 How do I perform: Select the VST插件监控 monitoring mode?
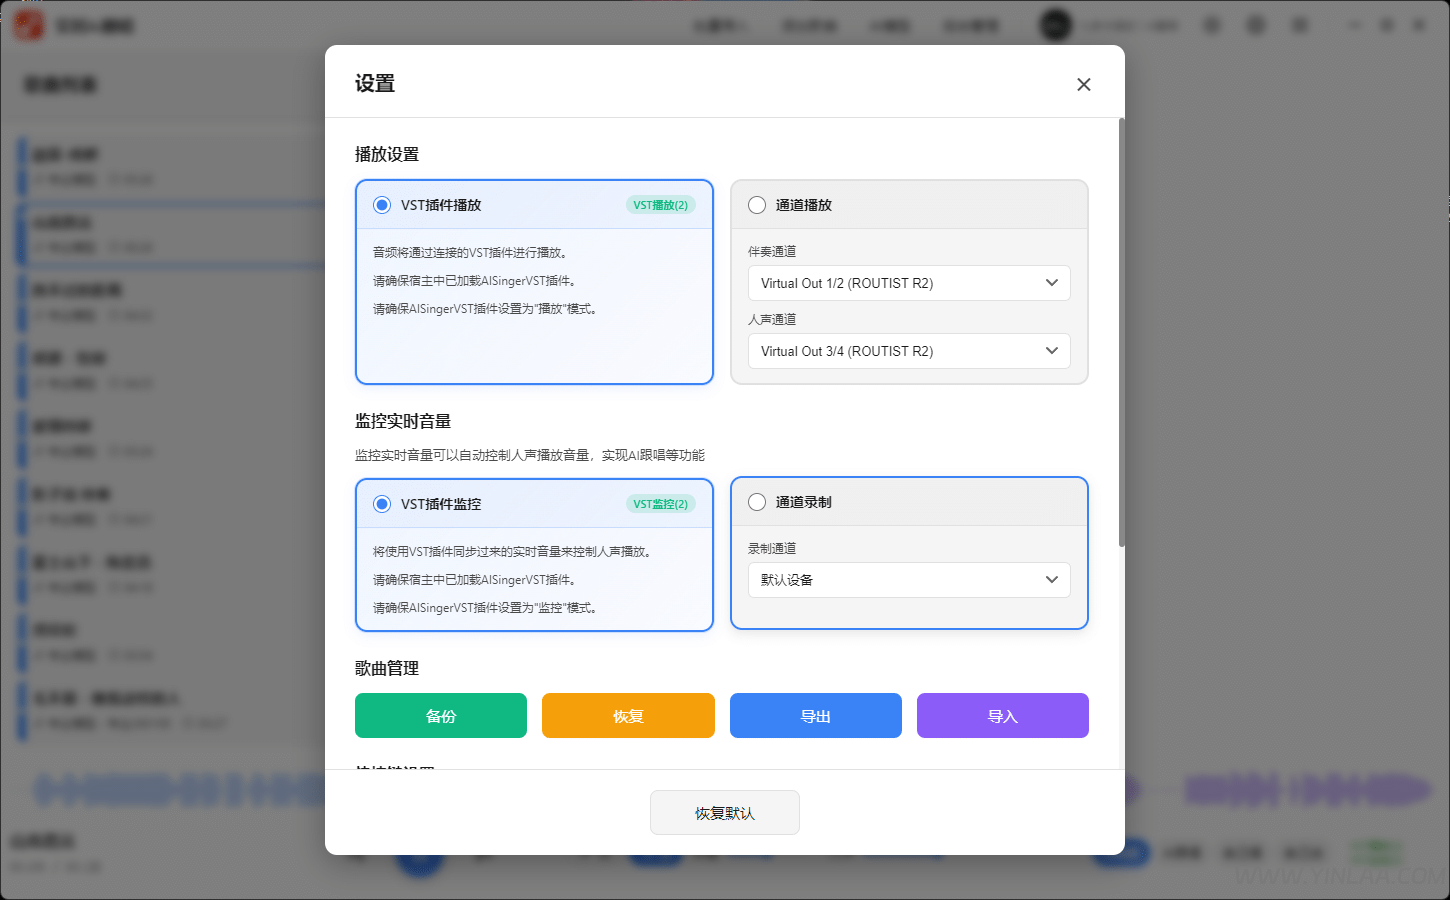381,503
